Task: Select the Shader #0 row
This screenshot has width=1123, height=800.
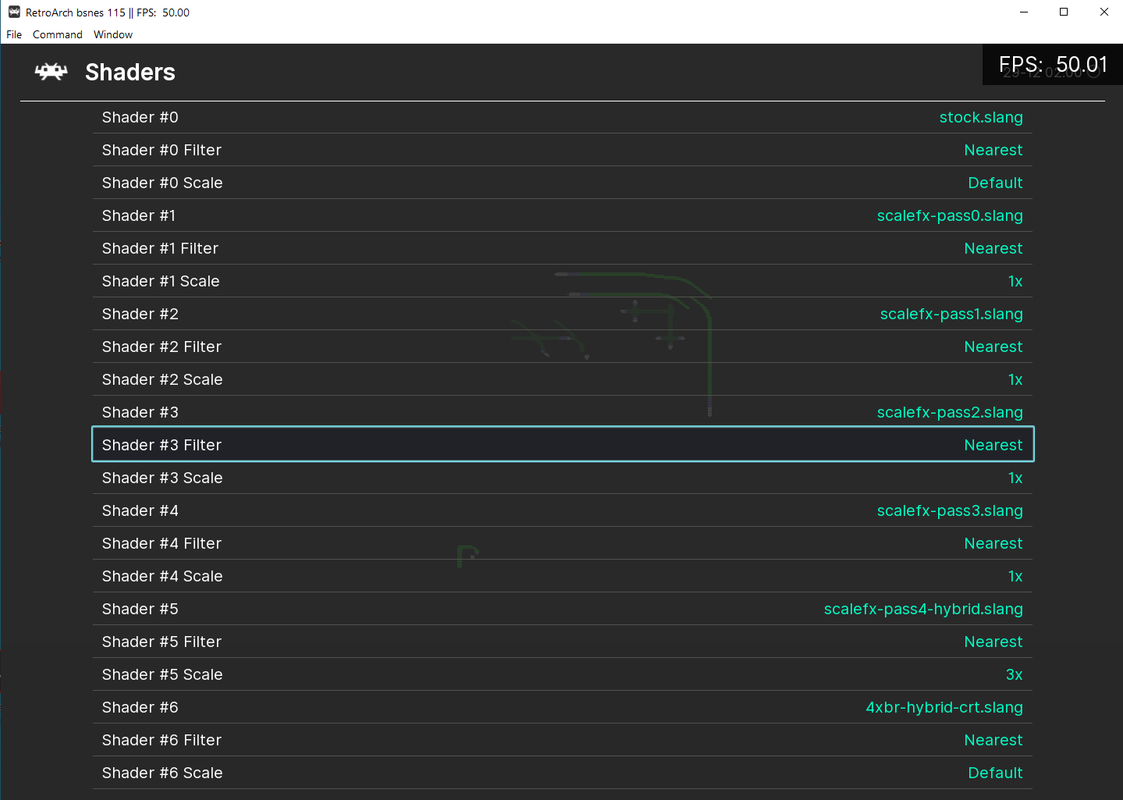Action: pos(562,117)
